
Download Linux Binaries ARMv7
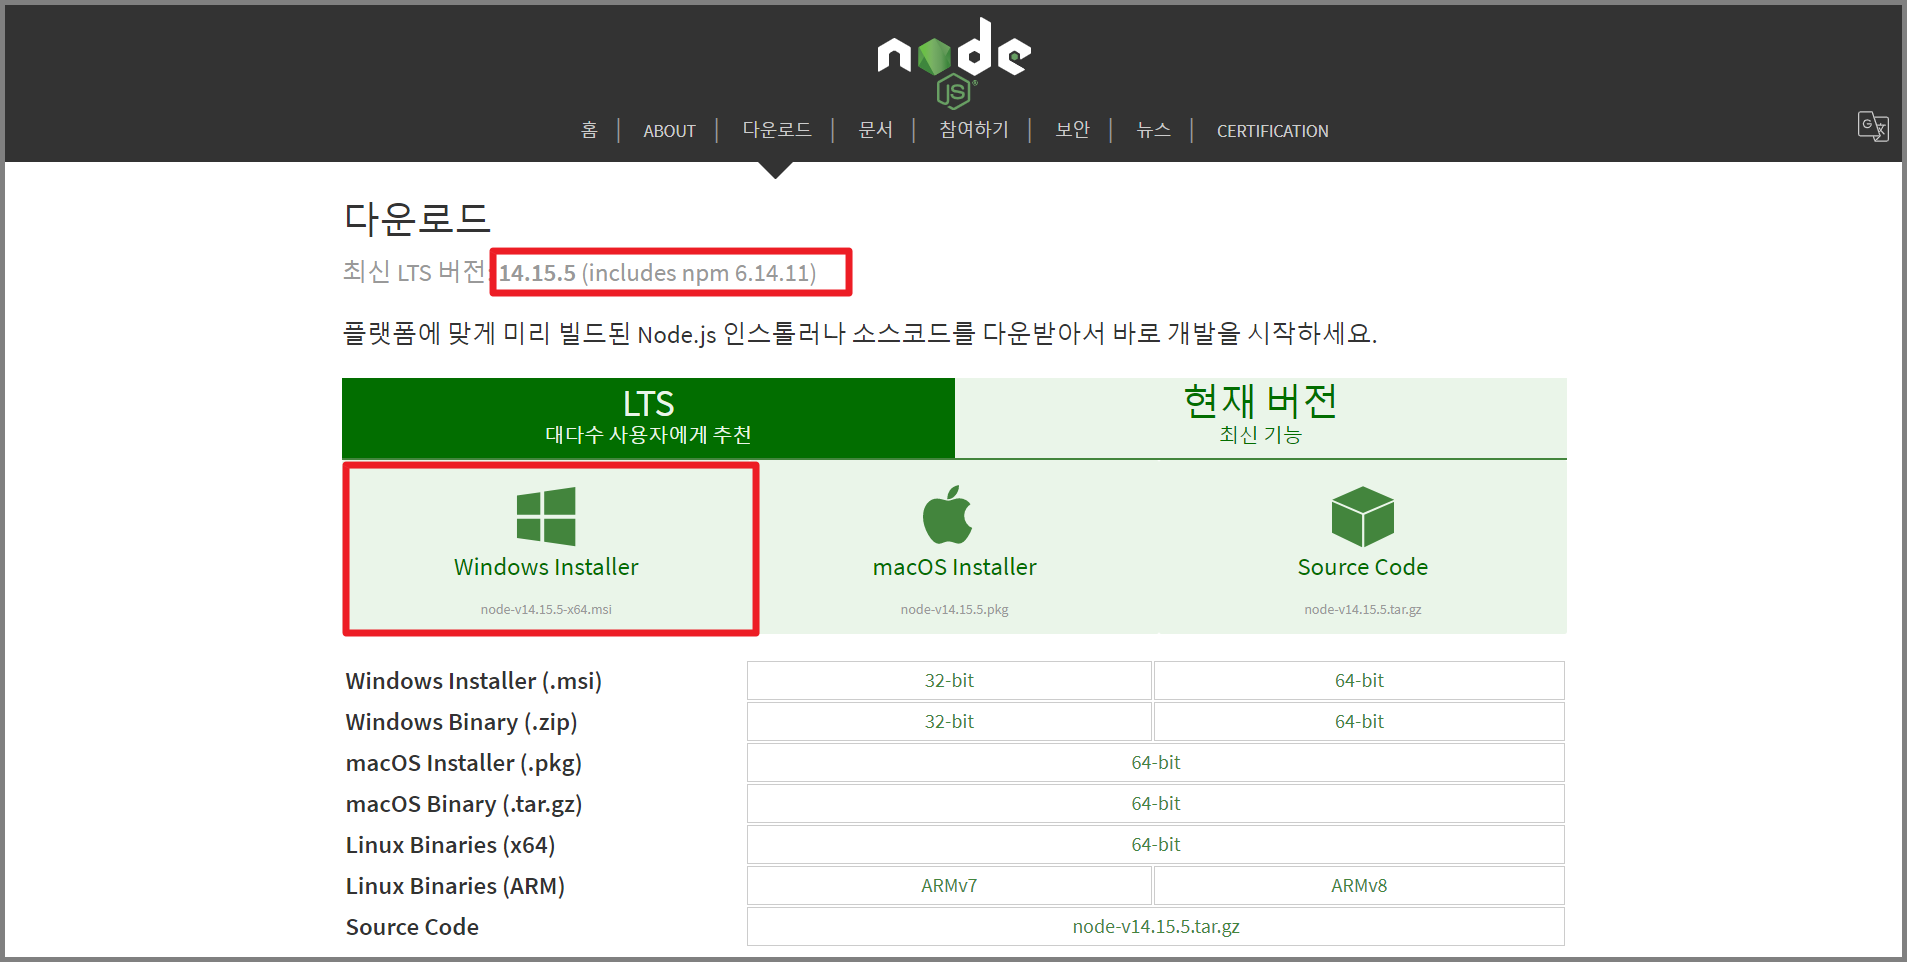949,885
